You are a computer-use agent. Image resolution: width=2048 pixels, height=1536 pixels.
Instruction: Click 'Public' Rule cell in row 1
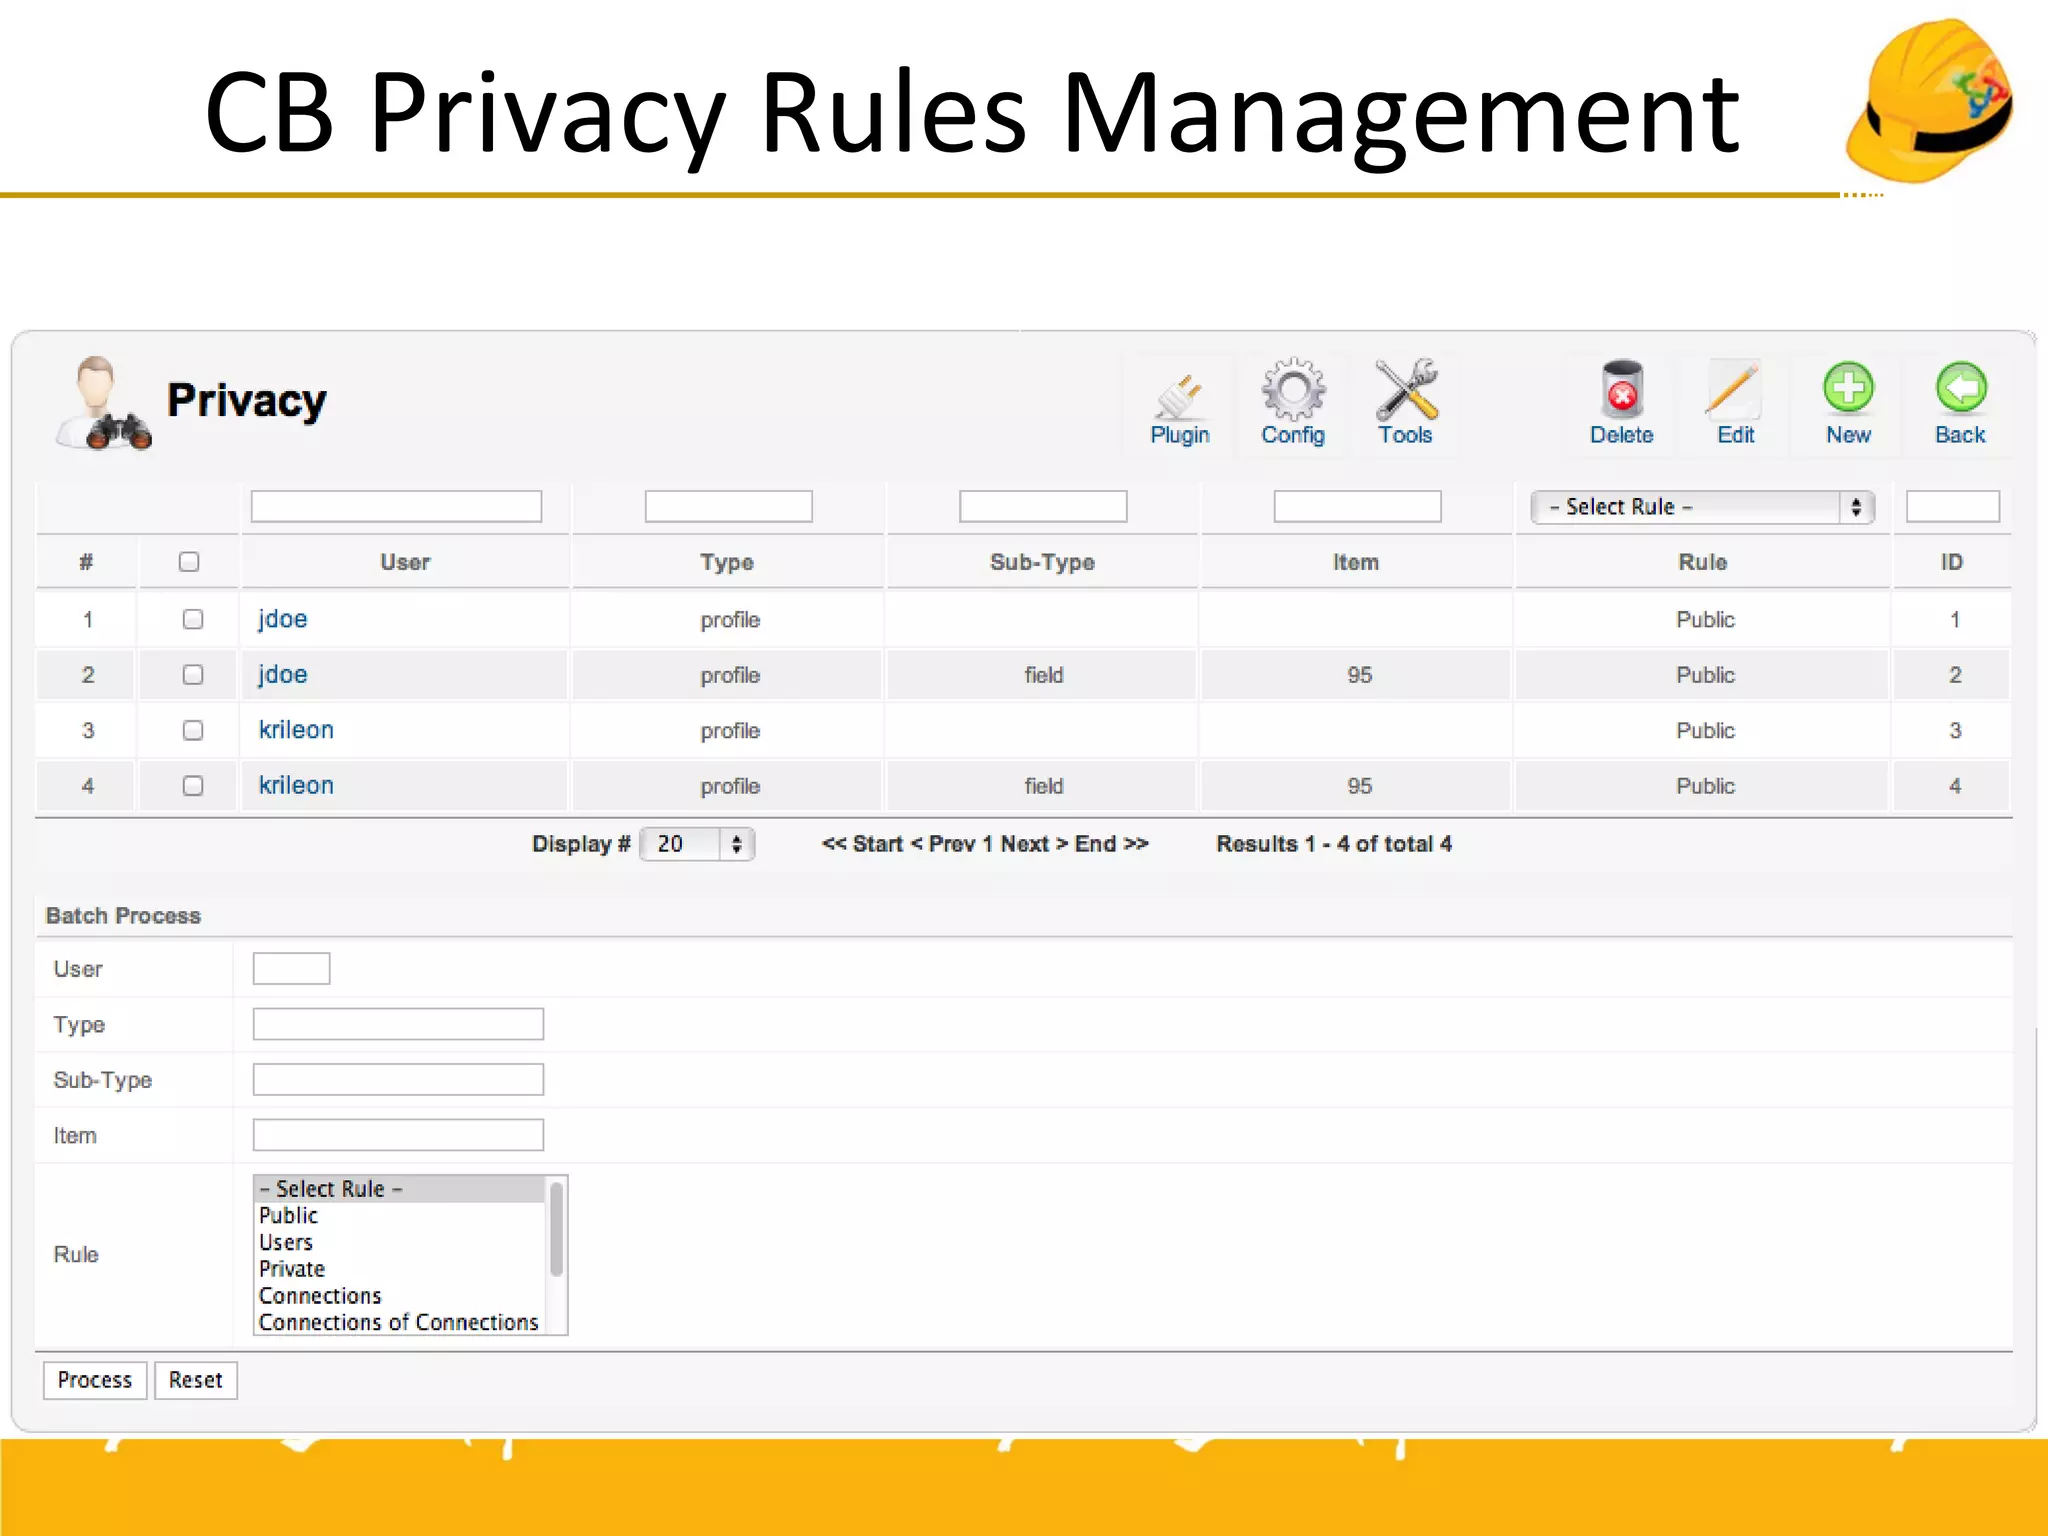[x=1706, y=619]
